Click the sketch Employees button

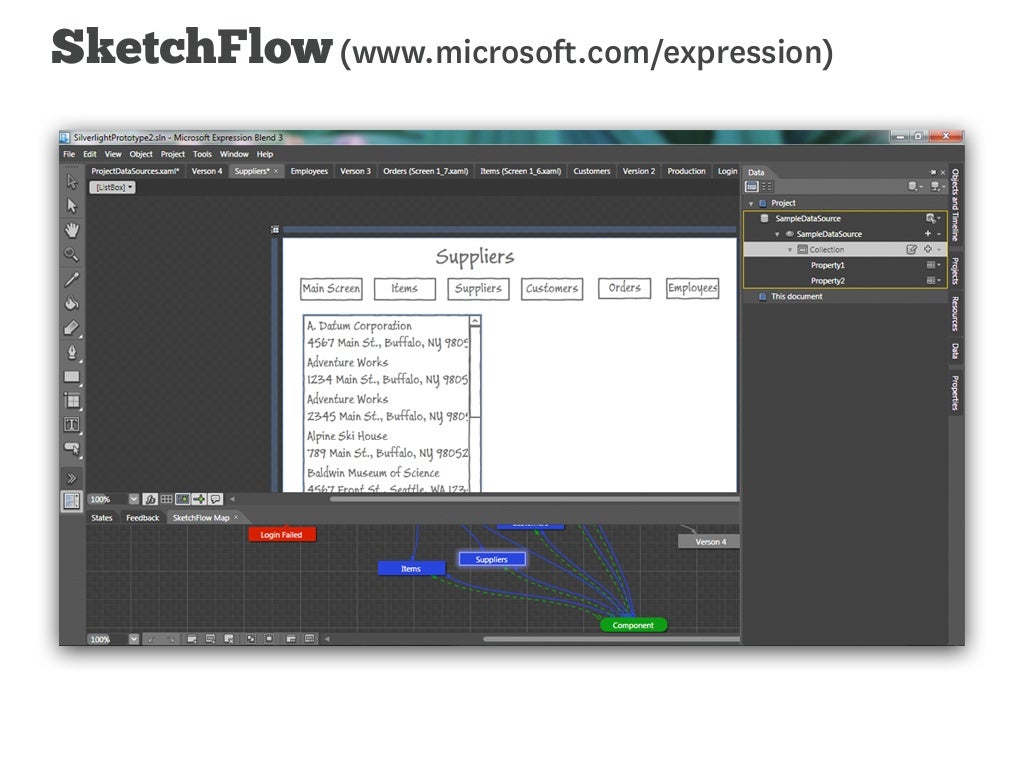(693, 288)
